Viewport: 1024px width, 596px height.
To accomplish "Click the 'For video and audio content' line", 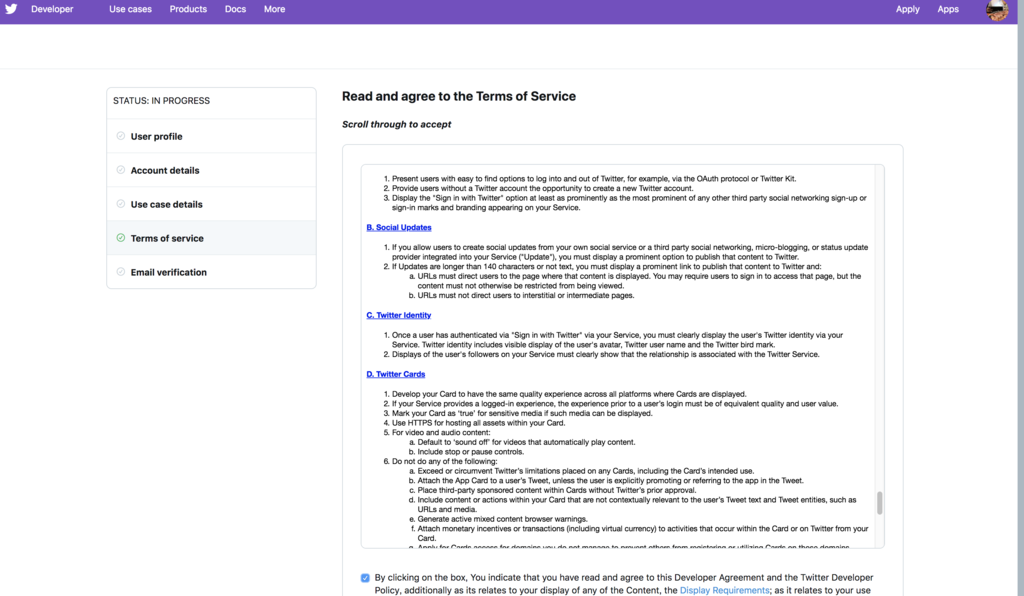I will pos(441,432).
